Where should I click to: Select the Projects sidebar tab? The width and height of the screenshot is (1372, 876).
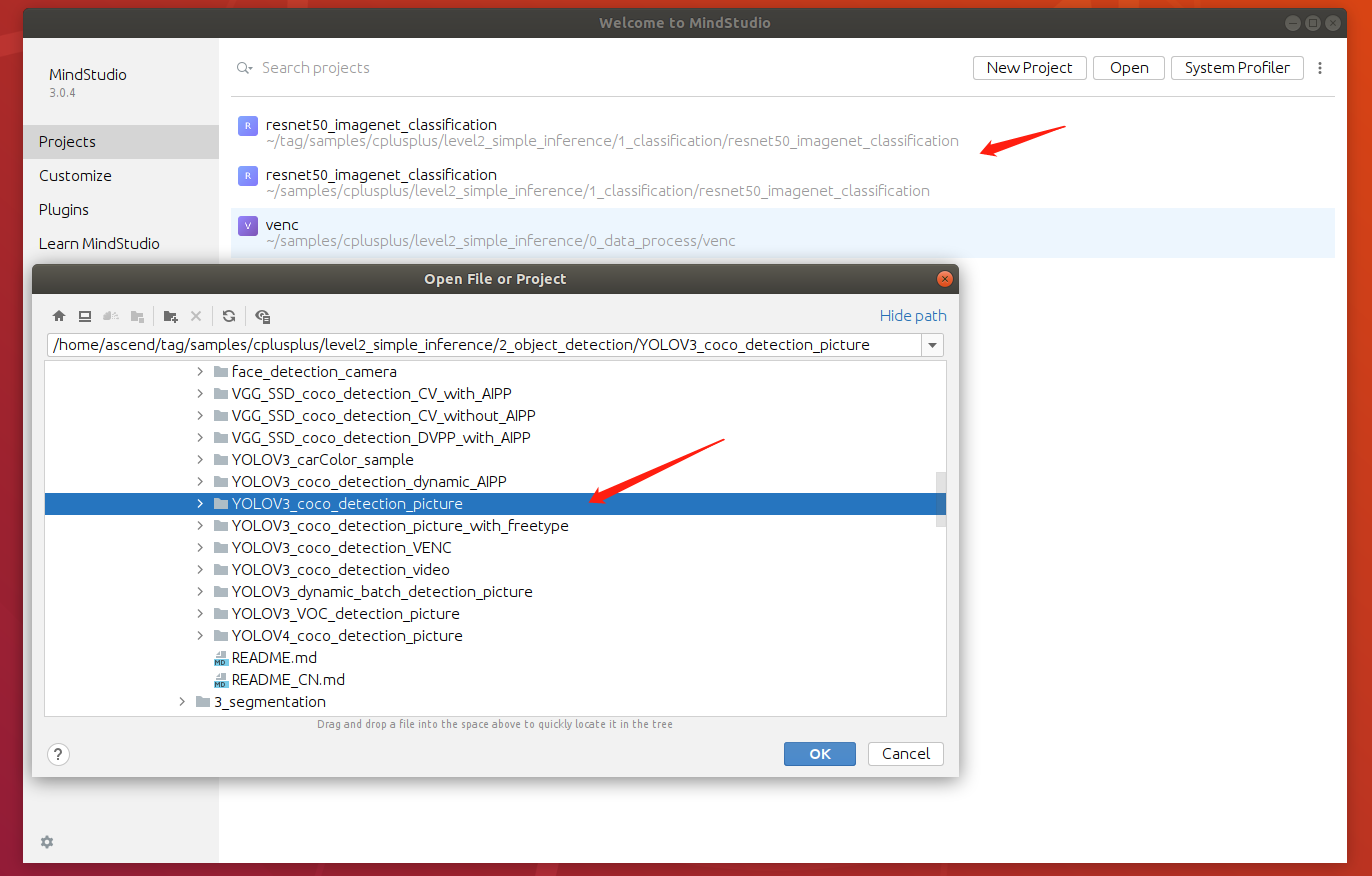pyautogui.click(x=121, y=142)
